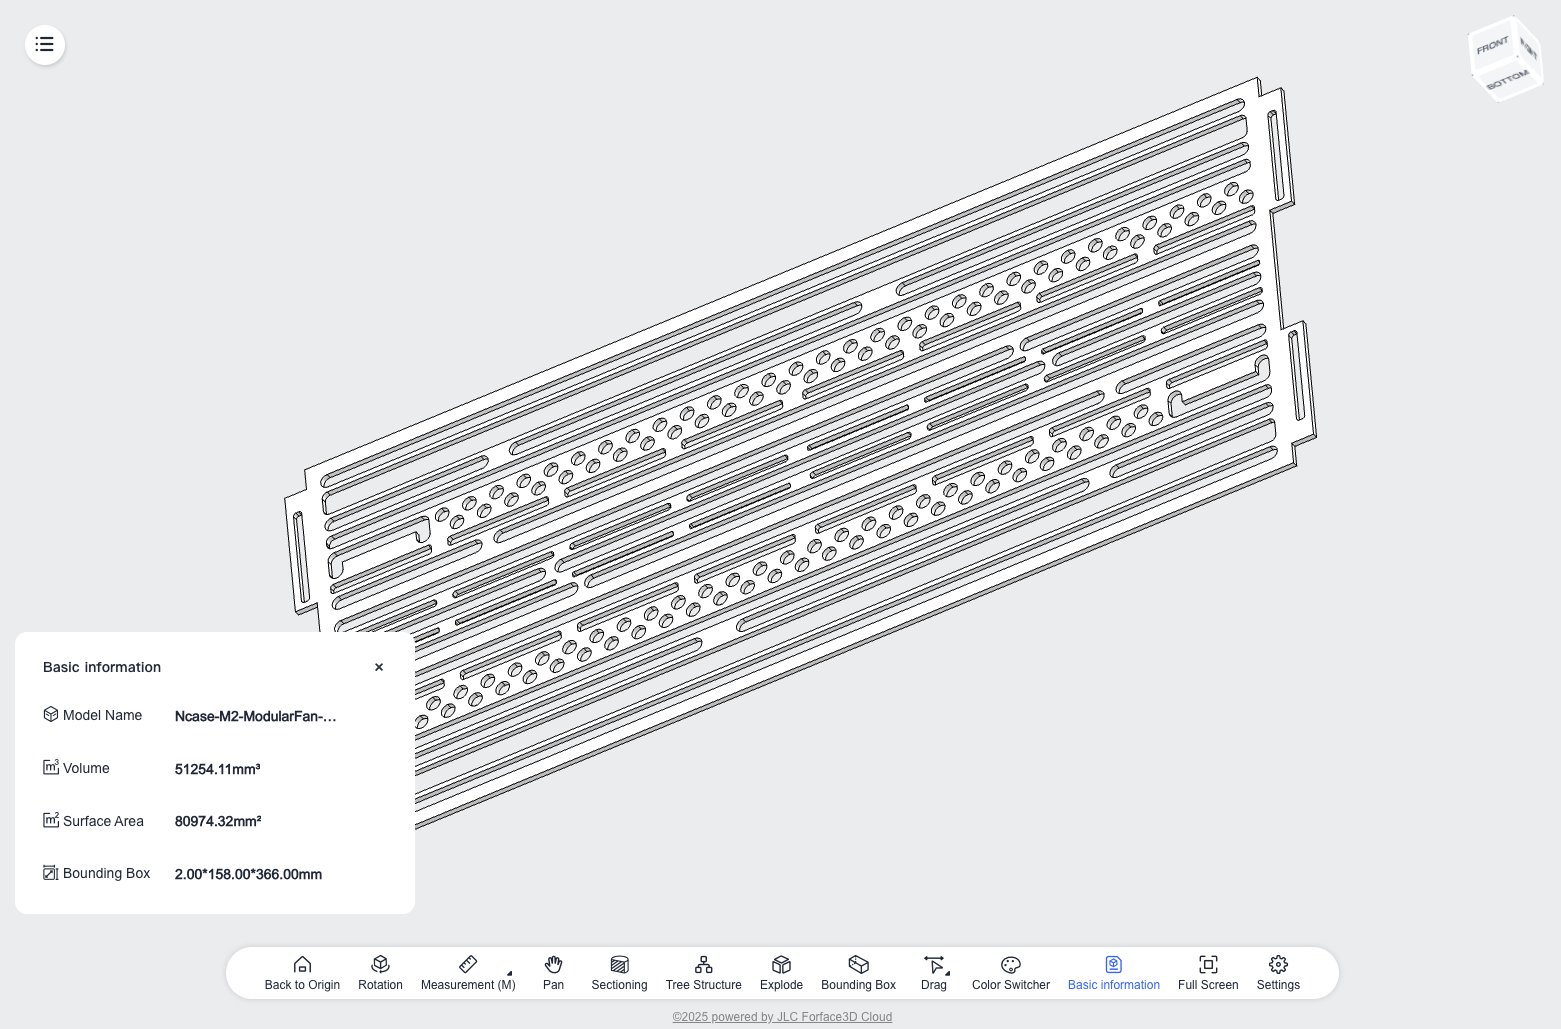Select the Pan hand tool
The height and width of the screenshot is (1029, 1561).
point(553,965)
